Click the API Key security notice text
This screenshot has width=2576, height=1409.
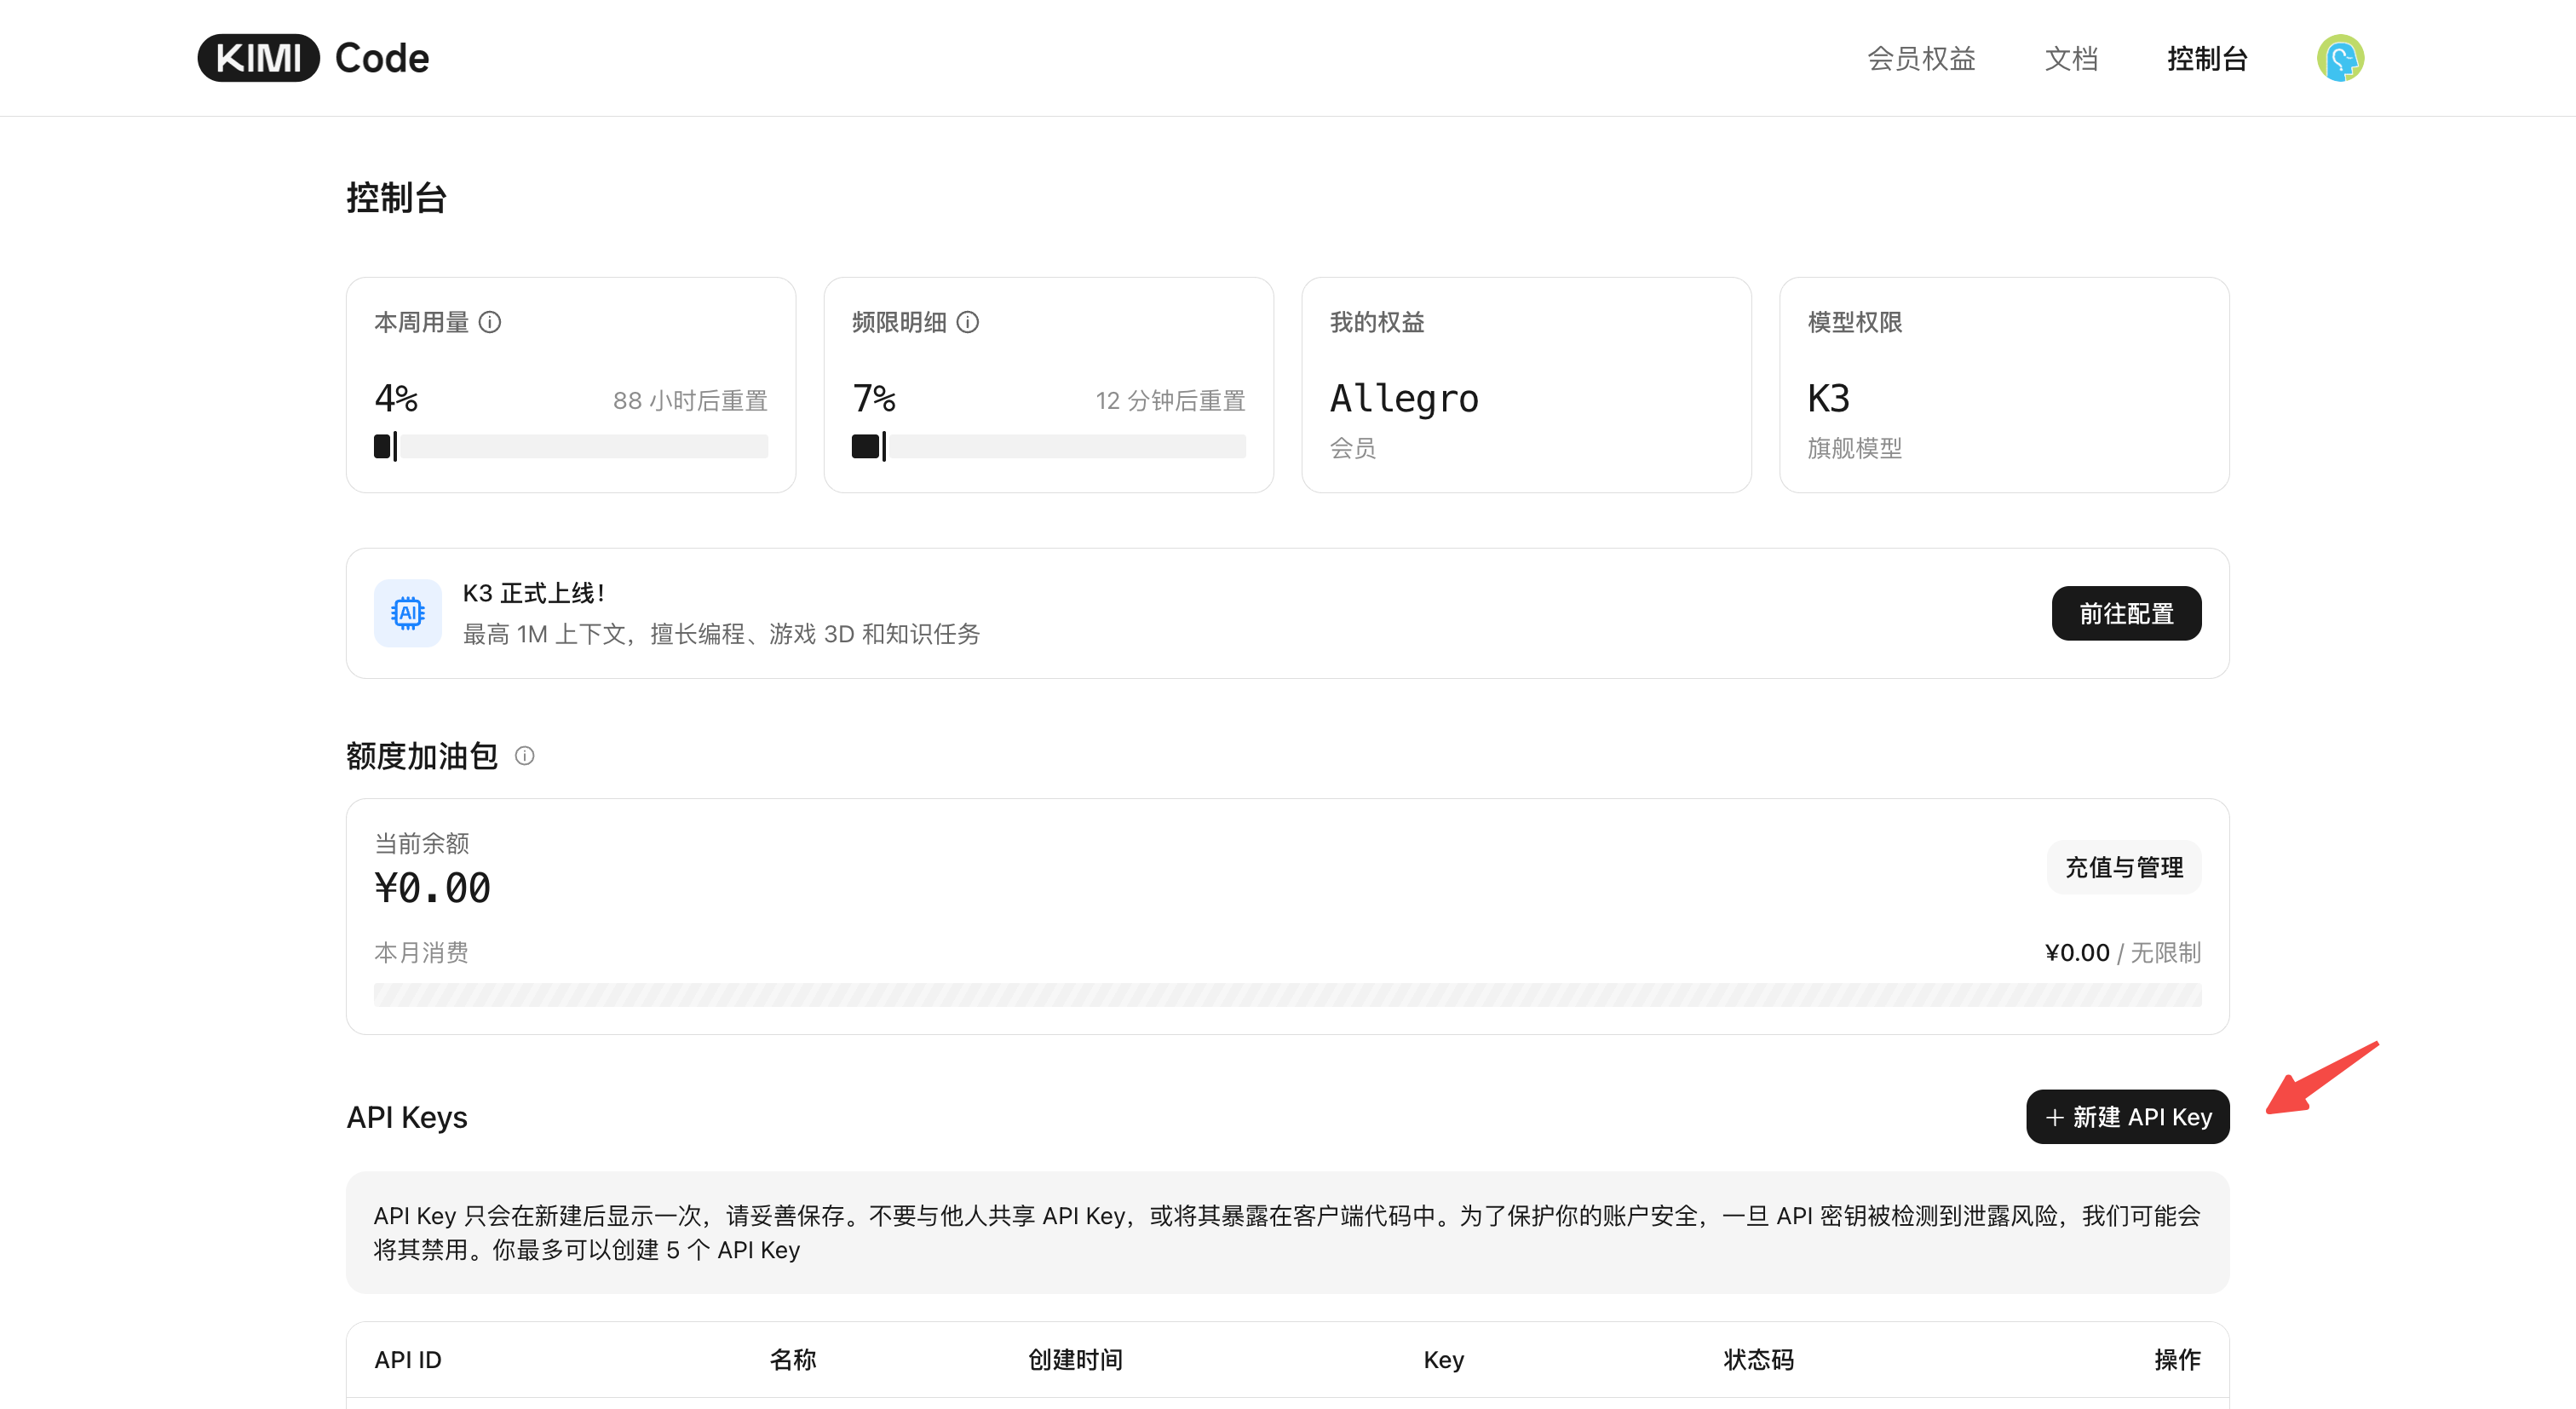click(1287, 1232)
